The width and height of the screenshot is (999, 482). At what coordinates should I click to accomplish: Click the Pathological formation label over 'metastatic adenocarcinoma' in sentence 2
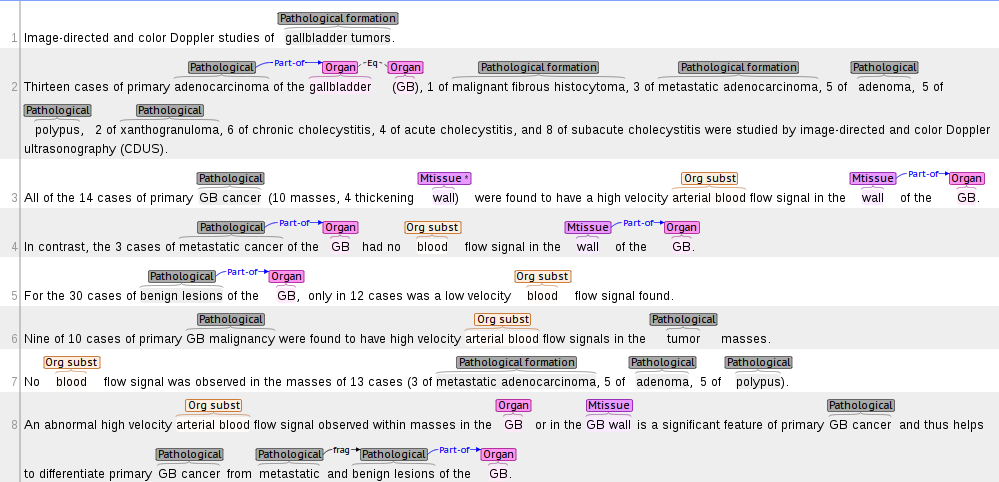pos(738,67)
